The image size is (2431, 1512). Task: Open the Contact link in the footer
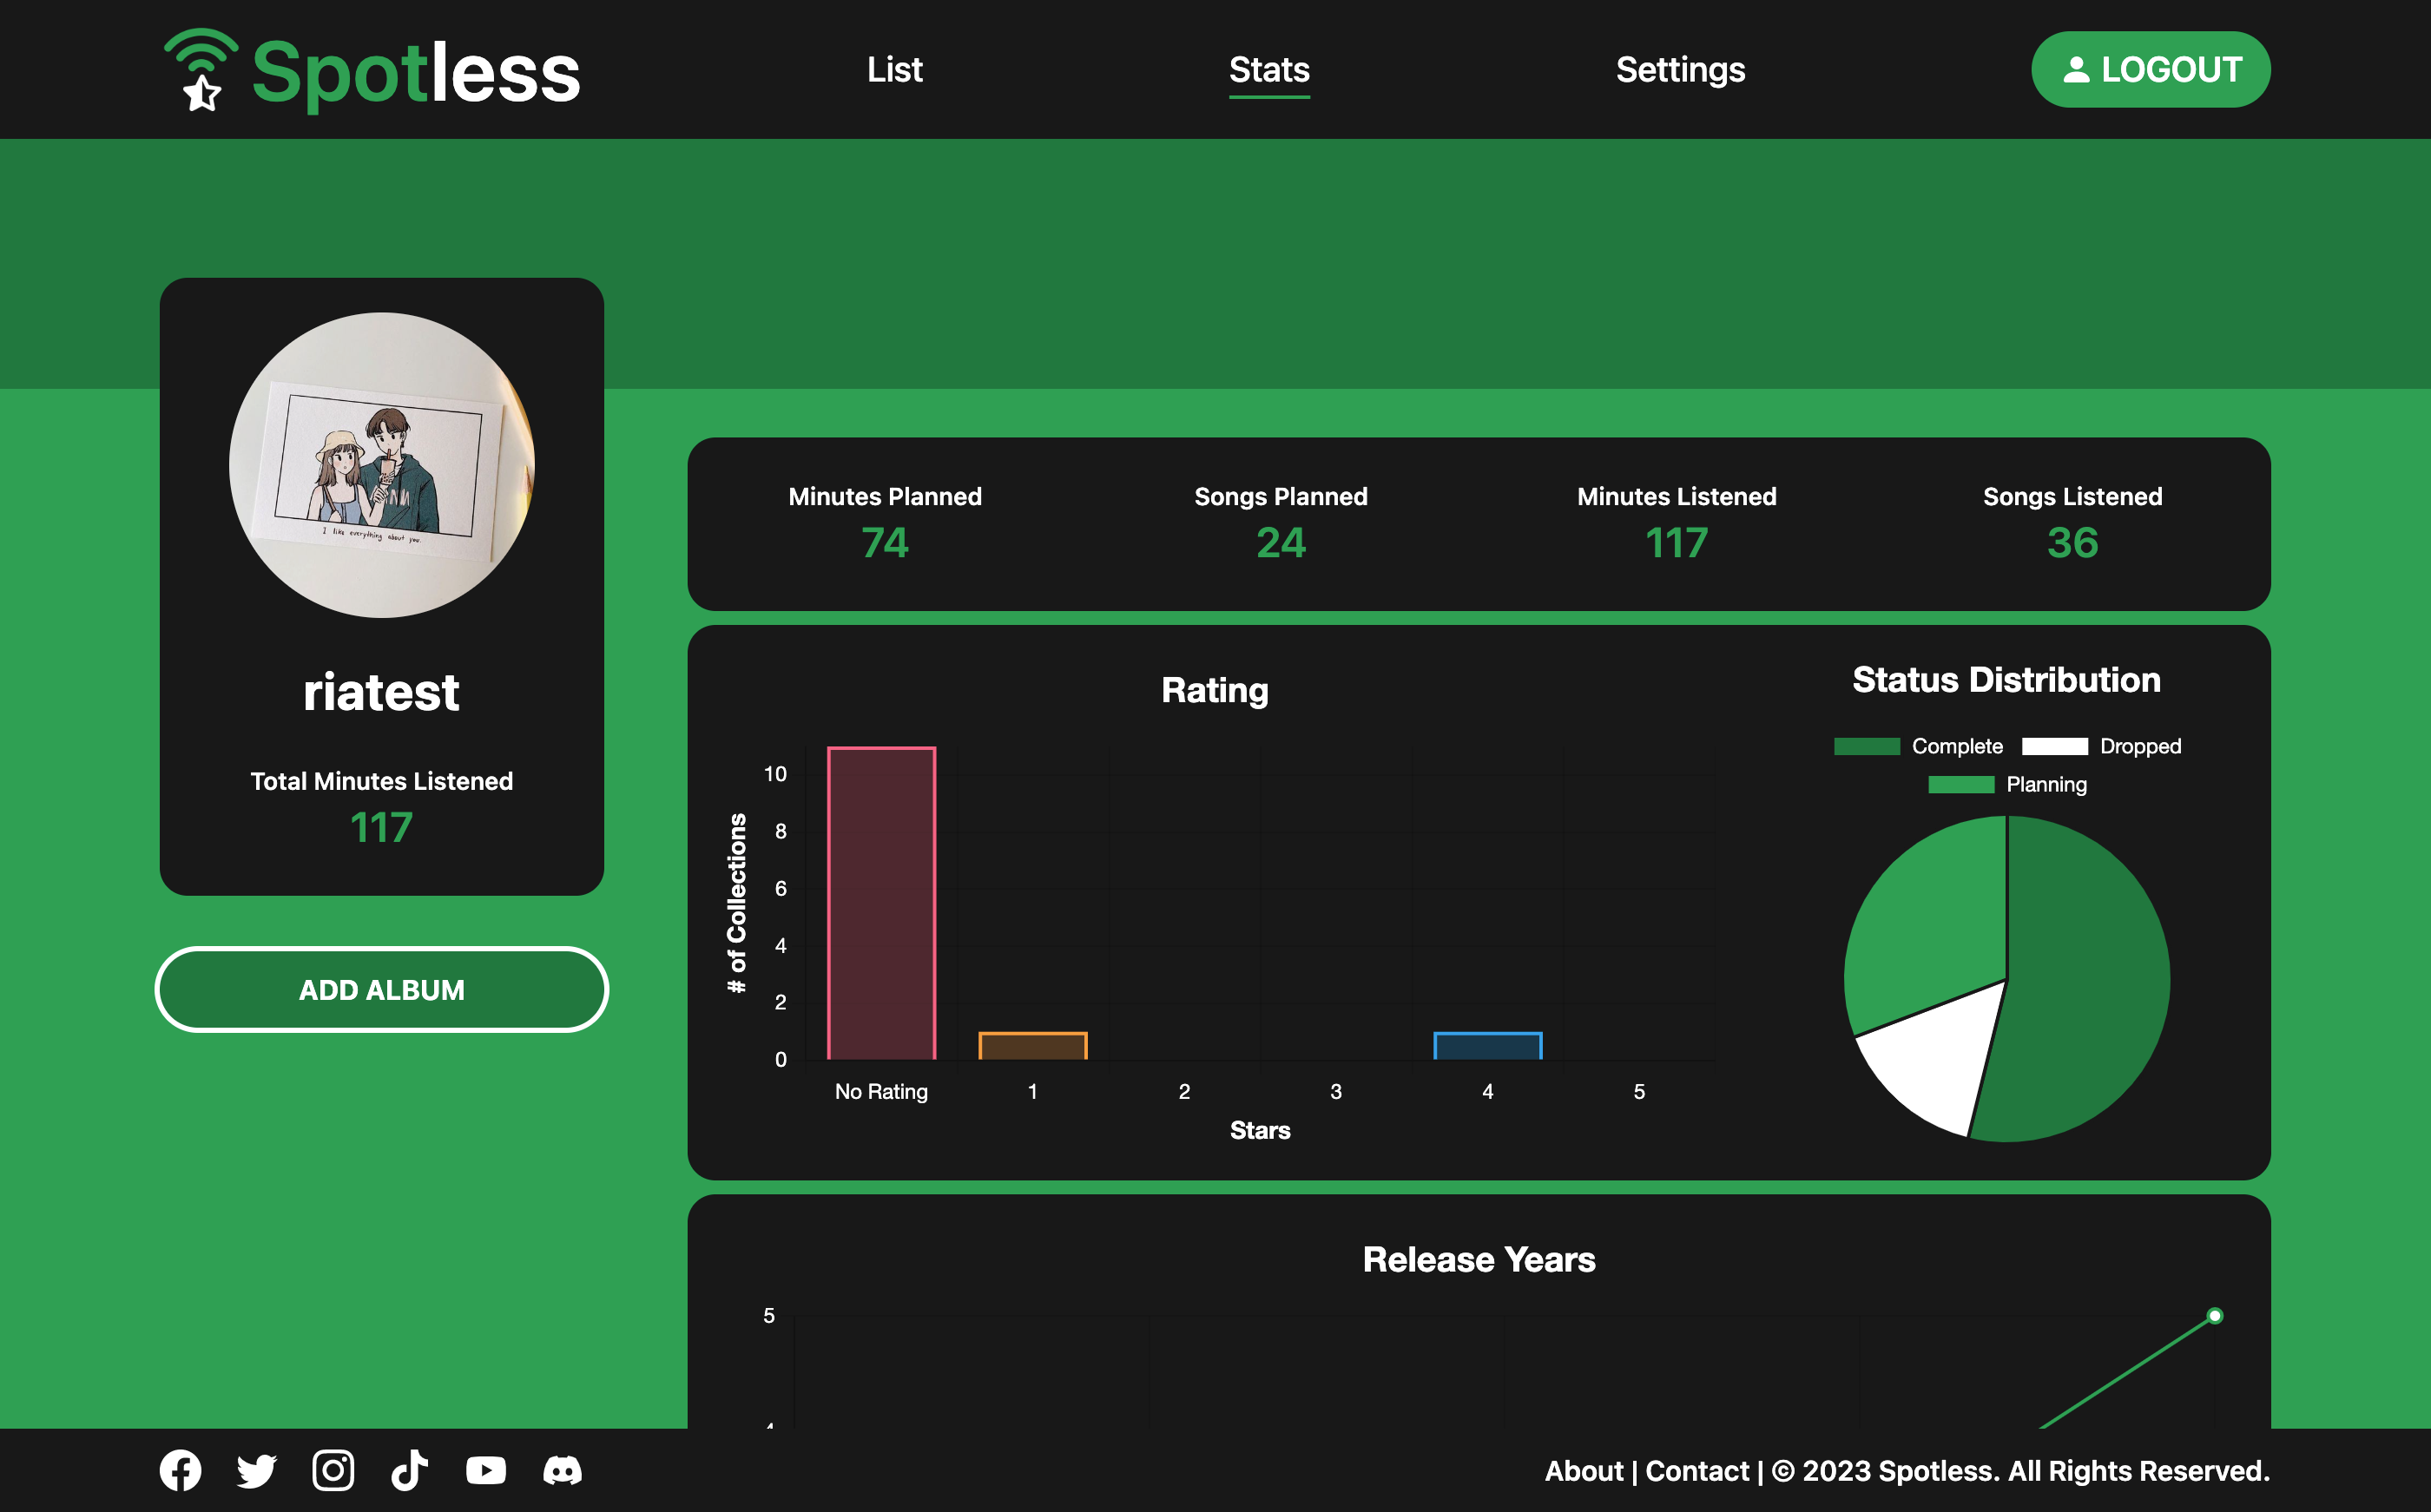coord(1697,1470)
